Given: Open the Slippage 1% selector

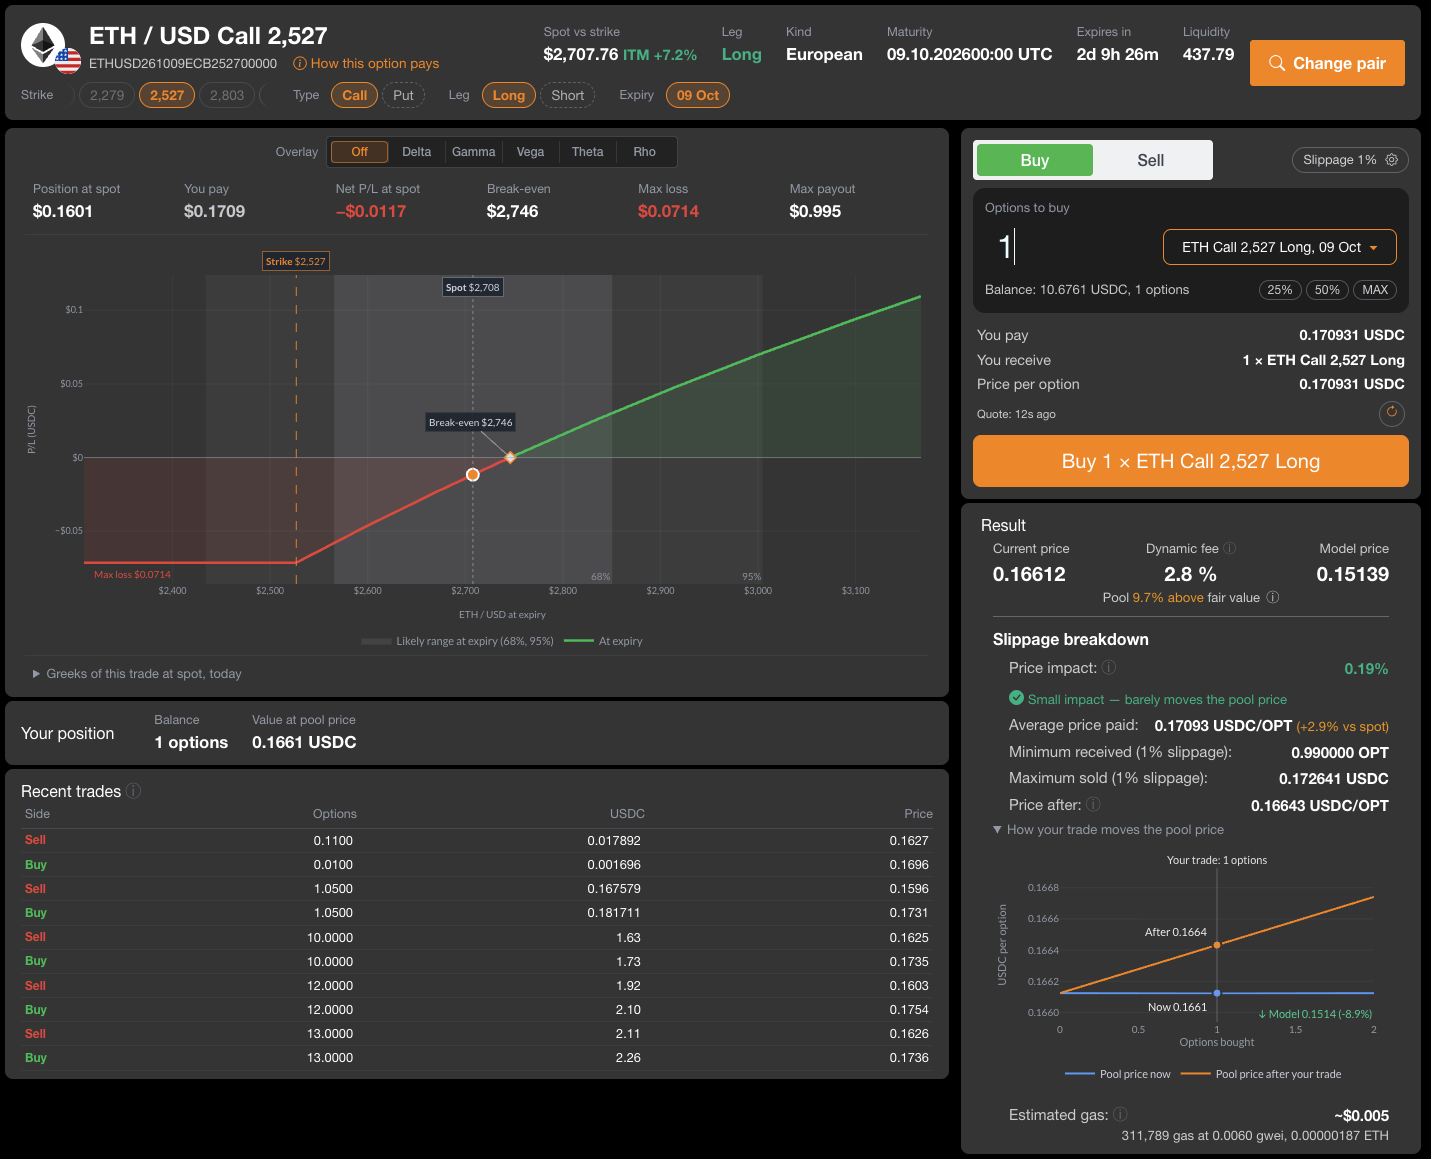Looking at the screenshot, I should pos(1350,160).
